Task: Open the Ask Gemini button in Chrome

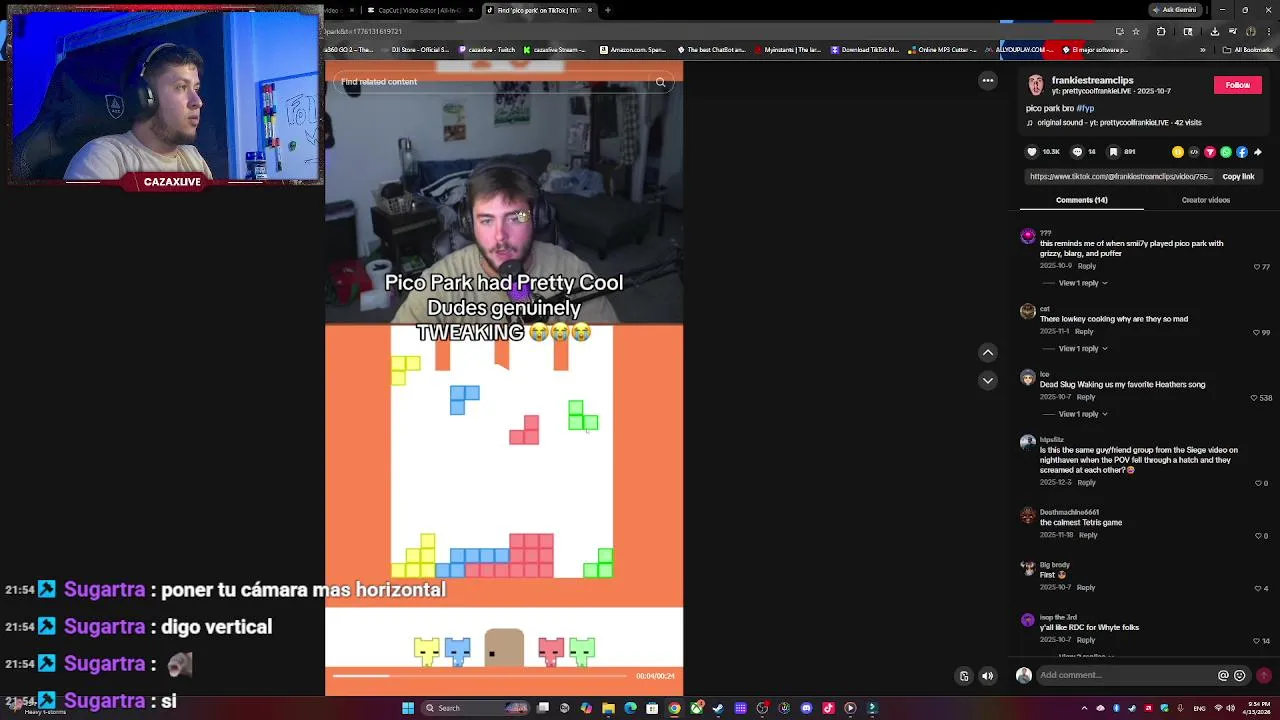Action: [1177, 10]
